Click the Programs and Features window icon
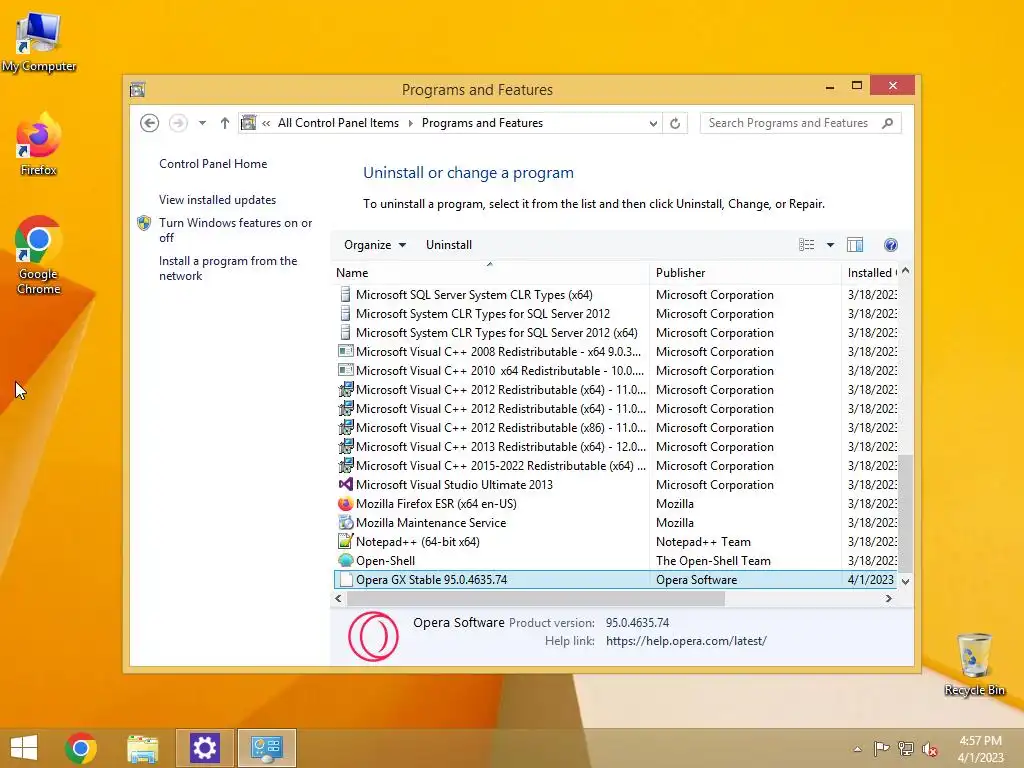 click(137, 89)
